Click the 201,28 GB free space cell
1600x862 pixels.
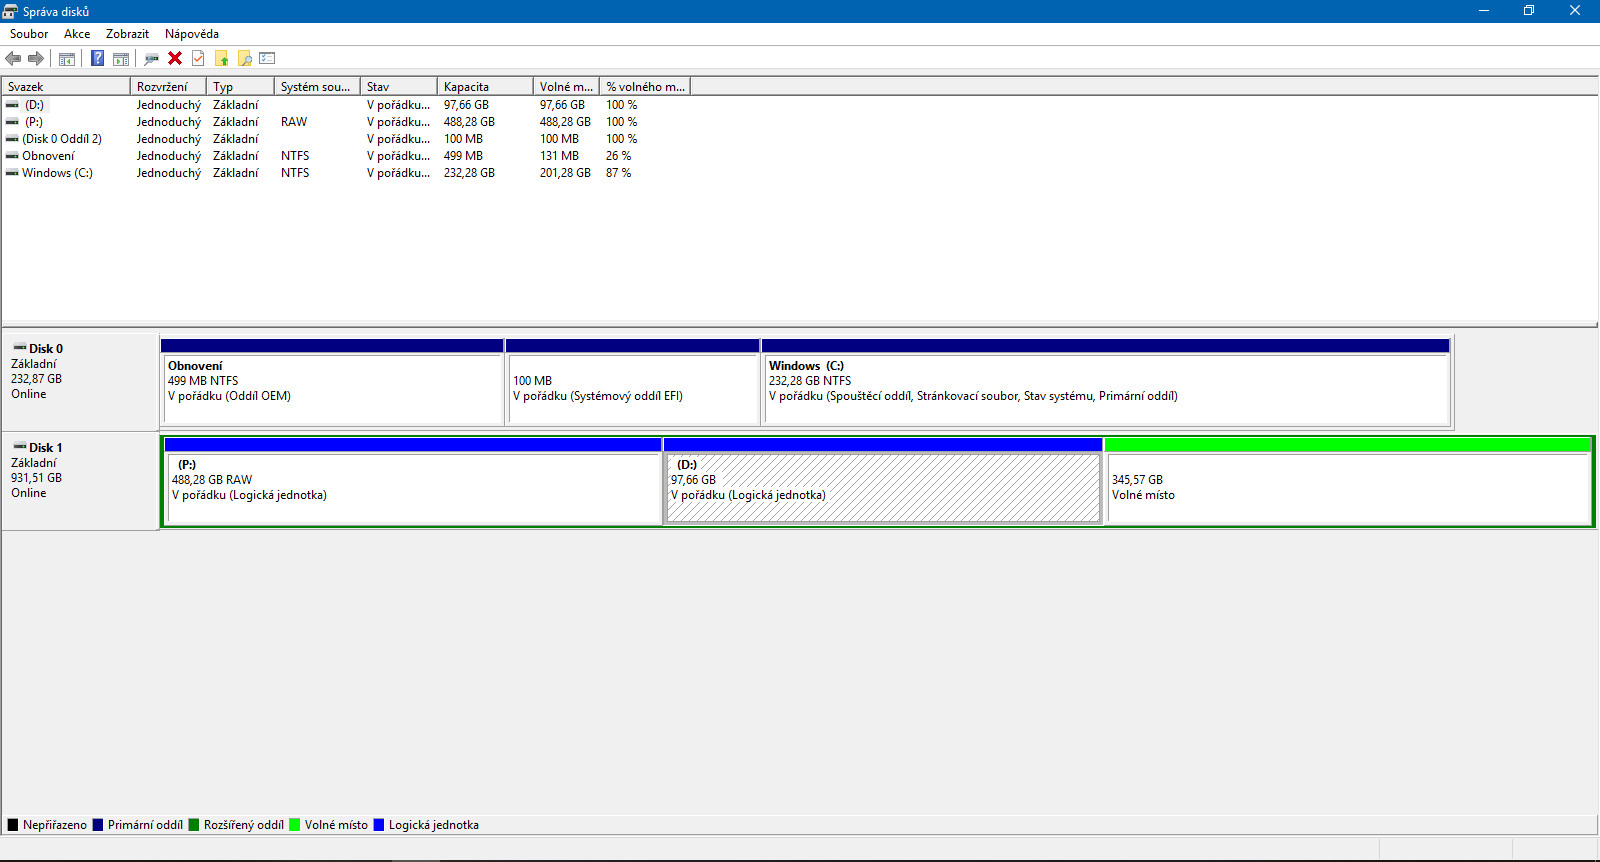565,173
